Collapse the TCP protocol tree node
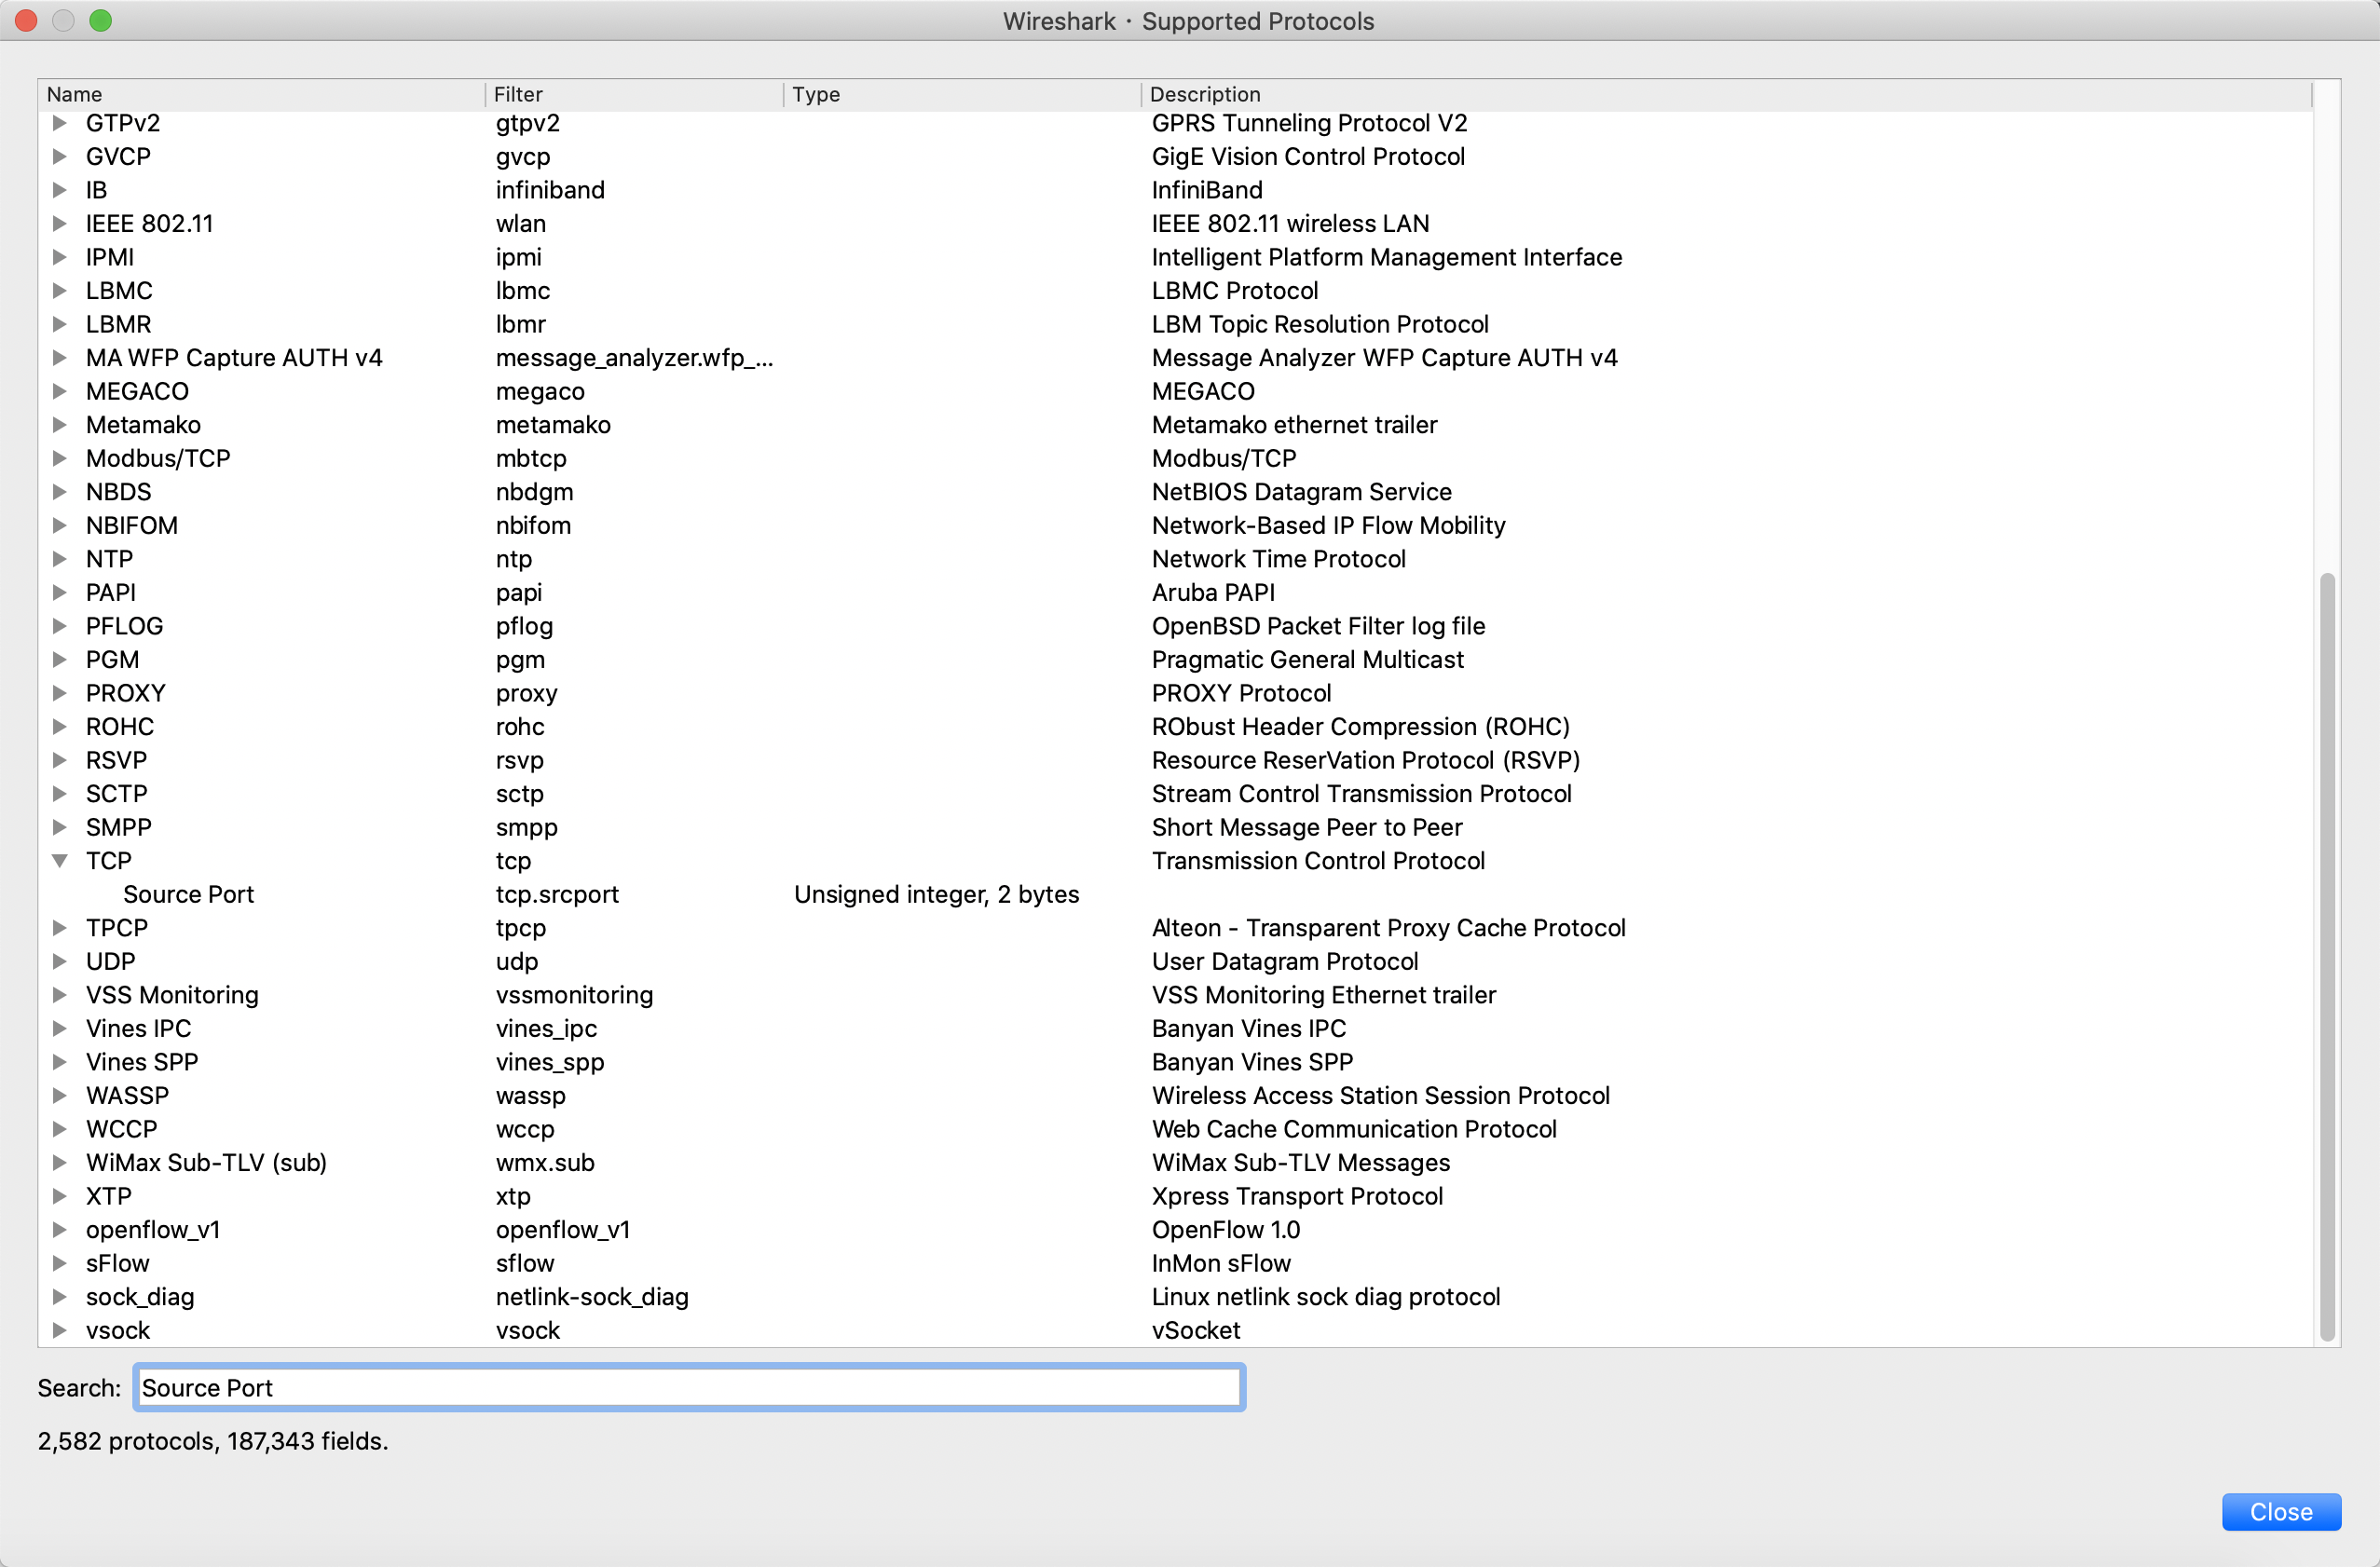The width and height of the screenshot is (2380, 1567). pyautogui.click(x=60, y=861)
